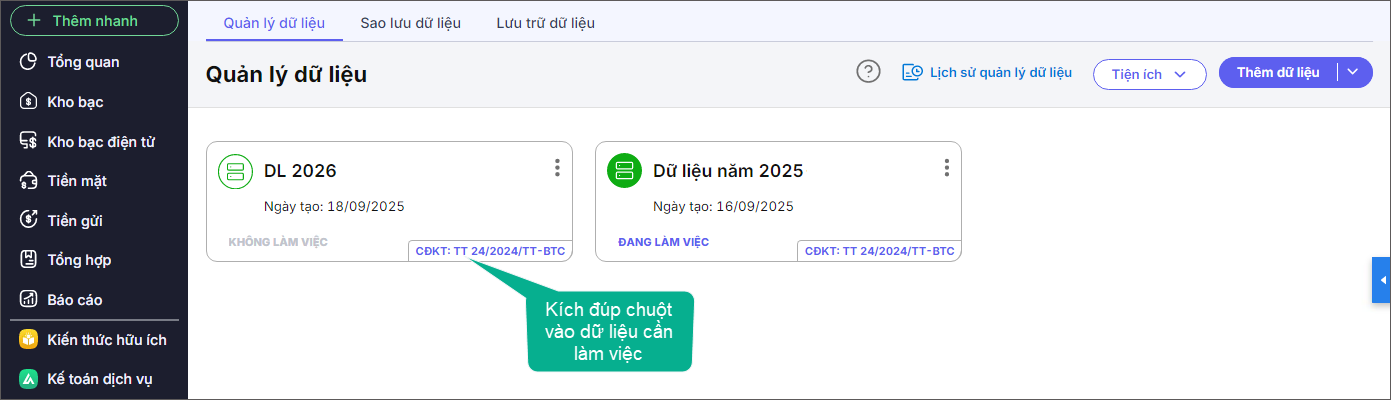Switch to the Lưu trữ dữ liệu tab
The image size is (1391, 400).
[x=546, y=23]
